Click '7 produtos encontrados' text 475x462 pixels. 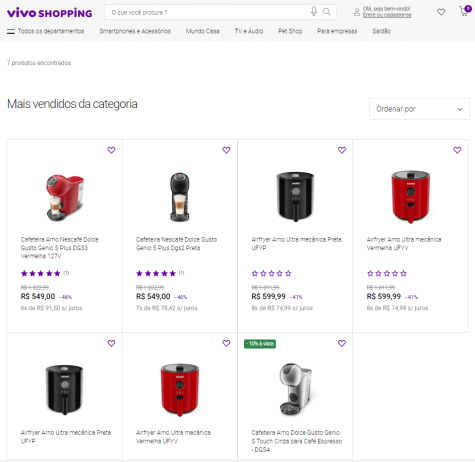tap(39, 63)
